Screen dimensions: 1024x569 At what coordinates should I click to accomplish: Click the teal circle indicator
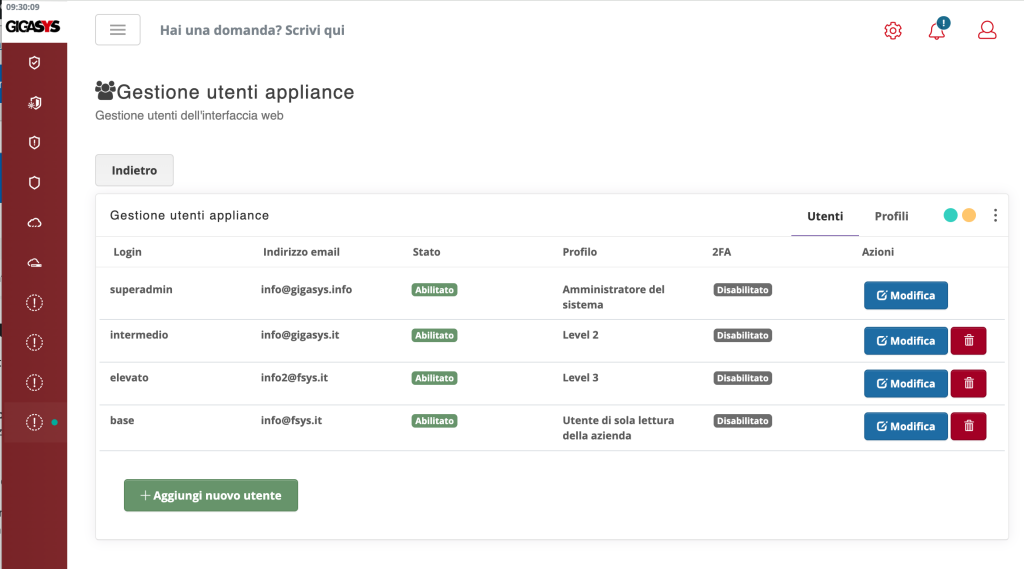tap(950, 215)
